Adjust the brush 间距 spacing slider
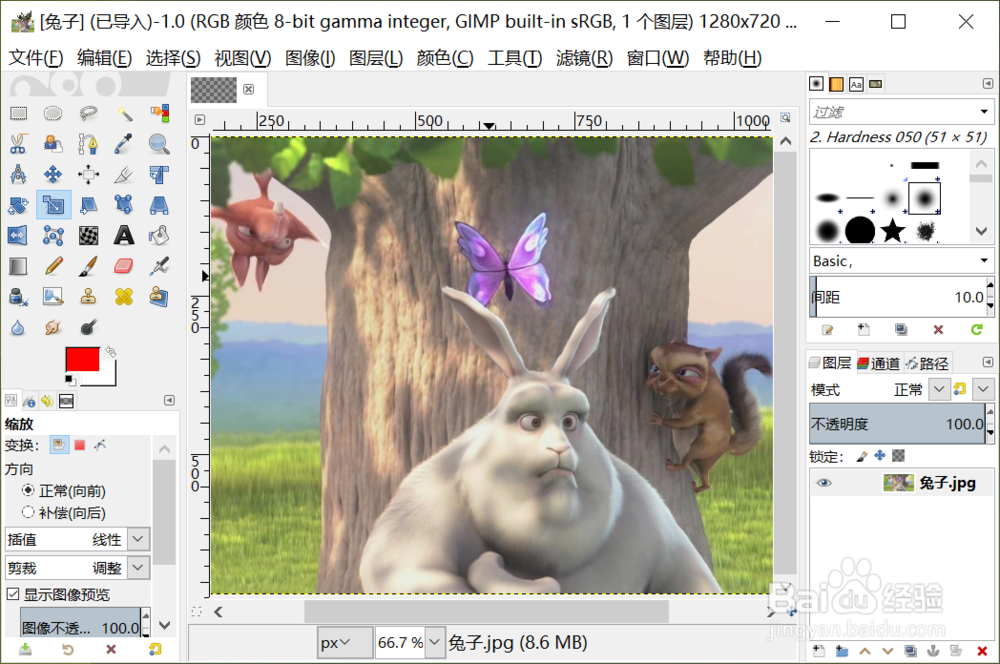 coord(897,297)
